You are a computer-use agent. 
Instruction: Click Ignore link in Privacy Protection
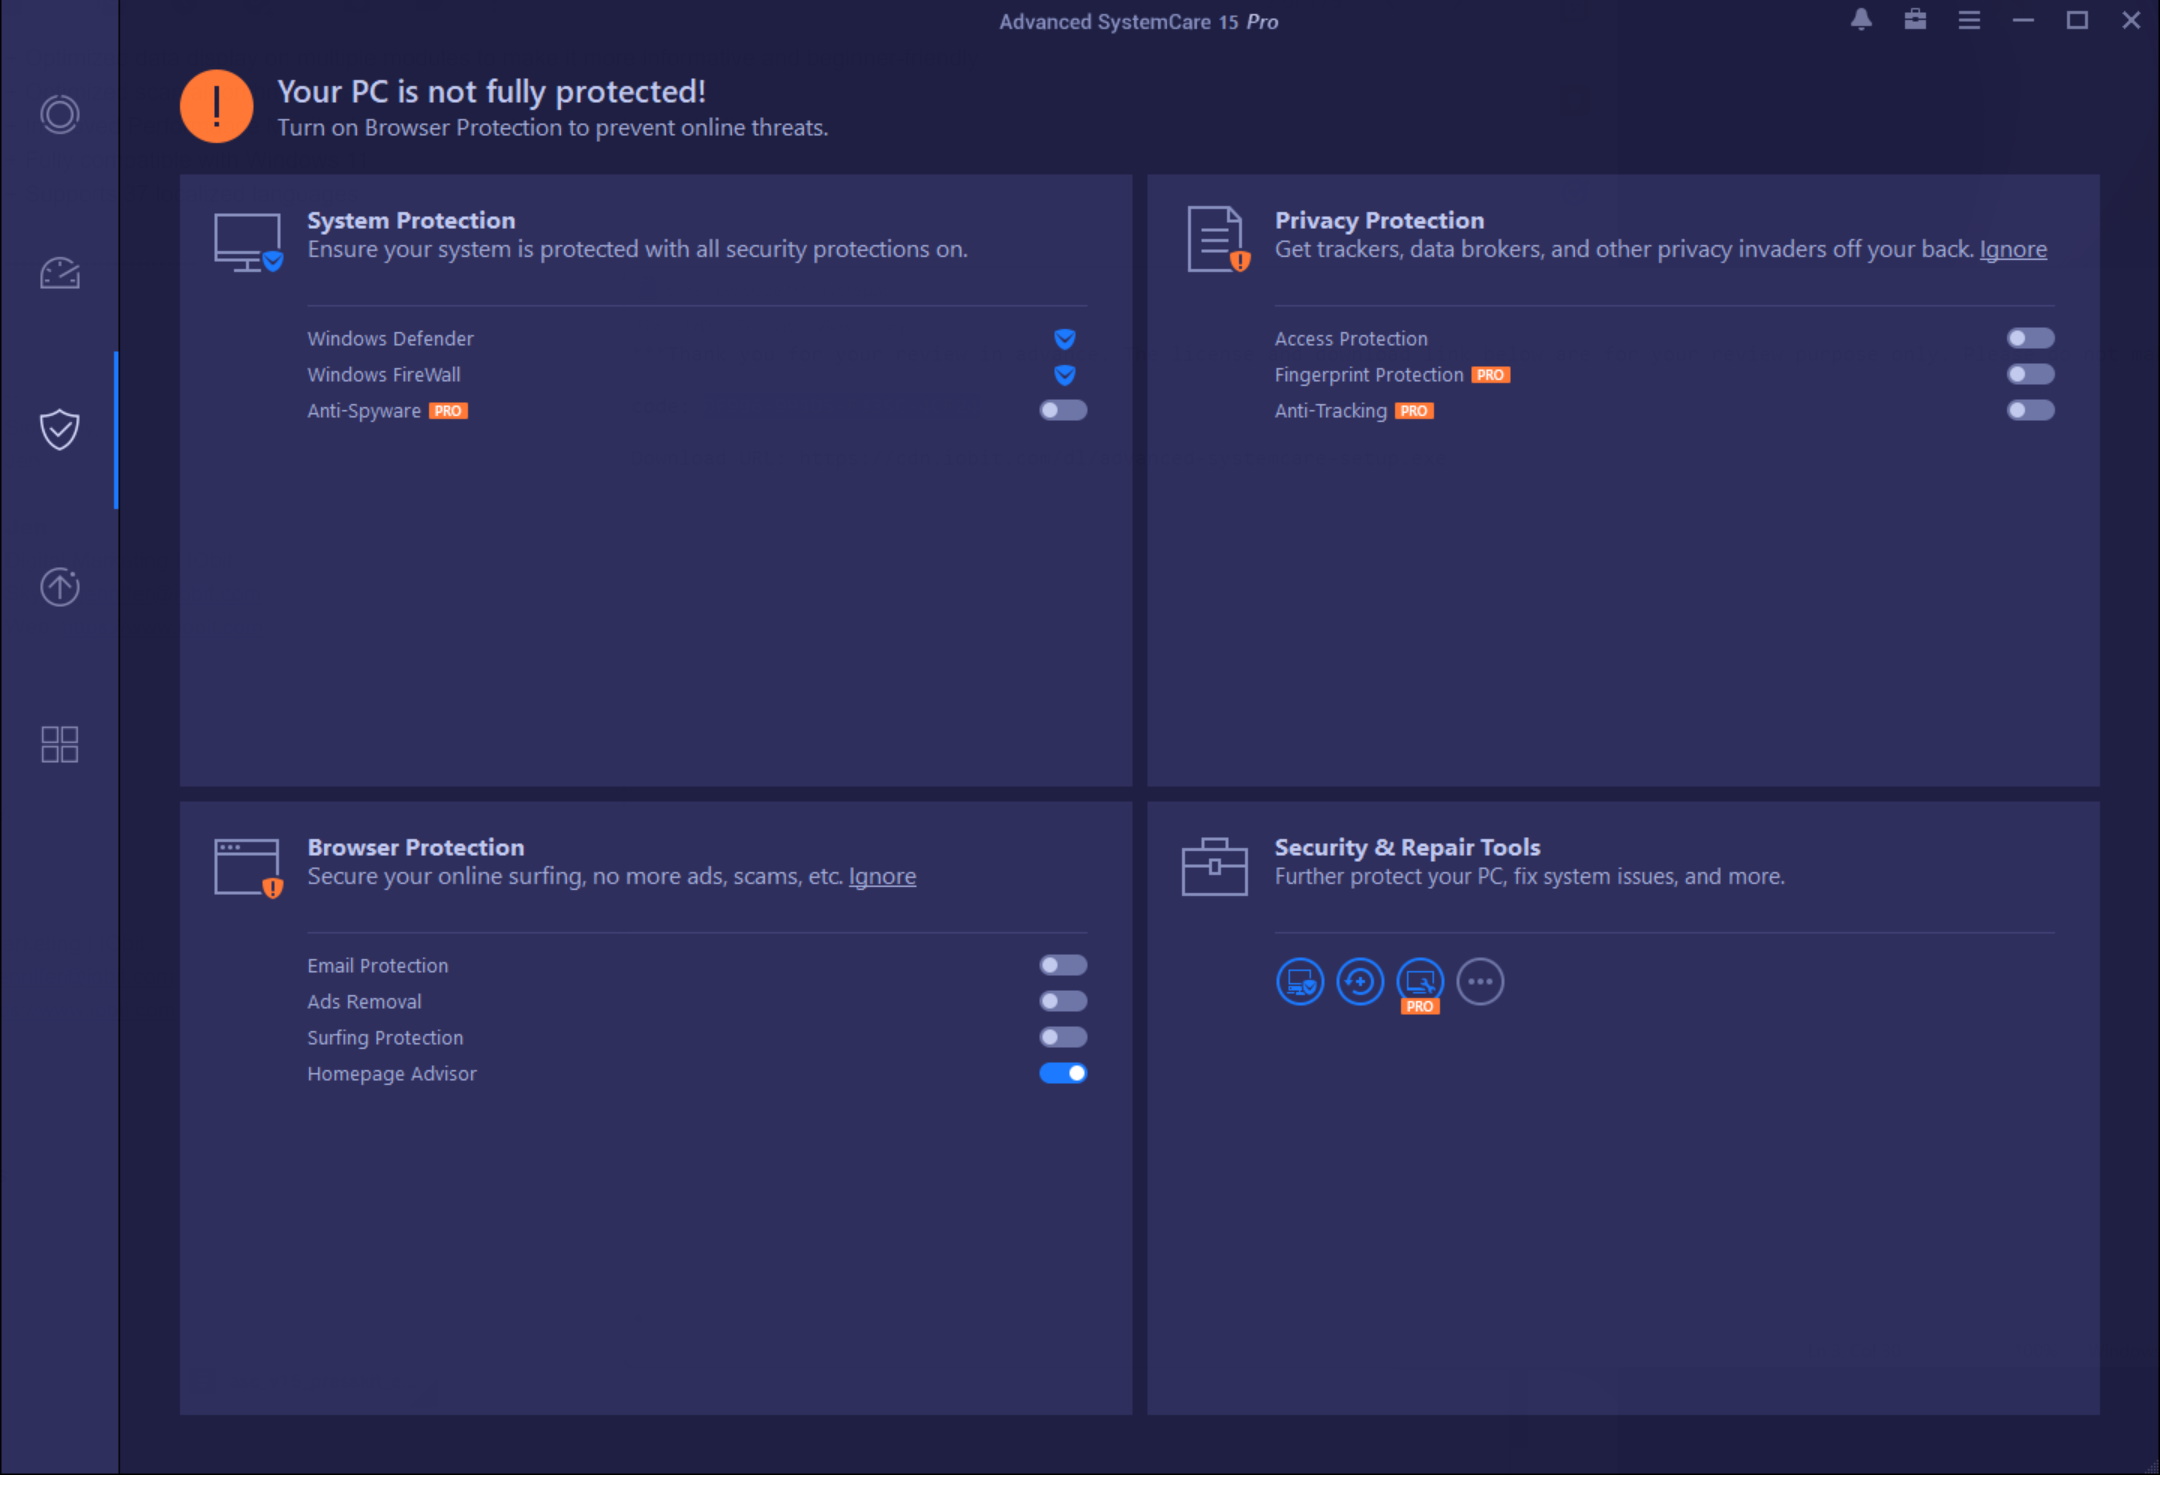(x=2012, y=249)
